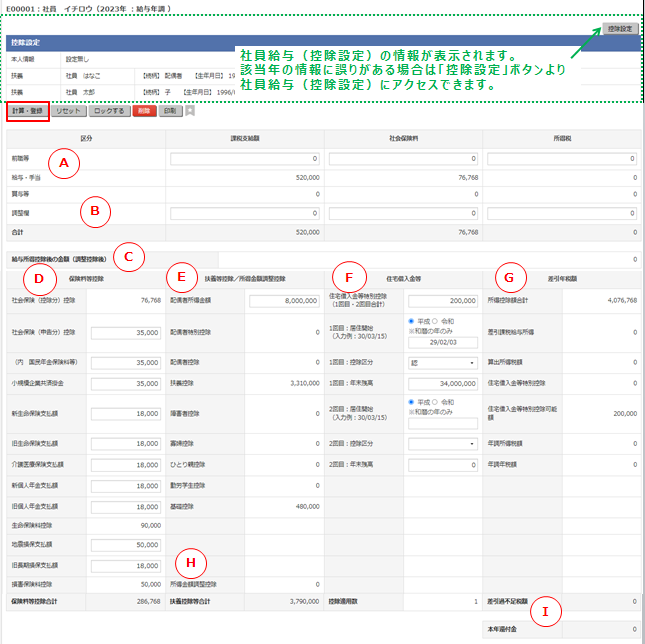This screenshot has width=645, height=644.
Task: Open the 1回目 控除区分 dropdown
Action: coord(441,361)
